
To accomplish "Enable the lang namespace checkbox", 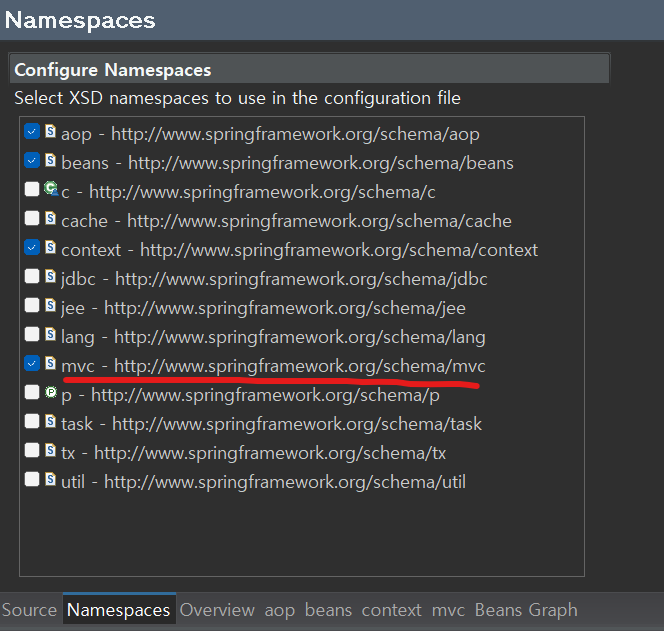I will [32, 335].
